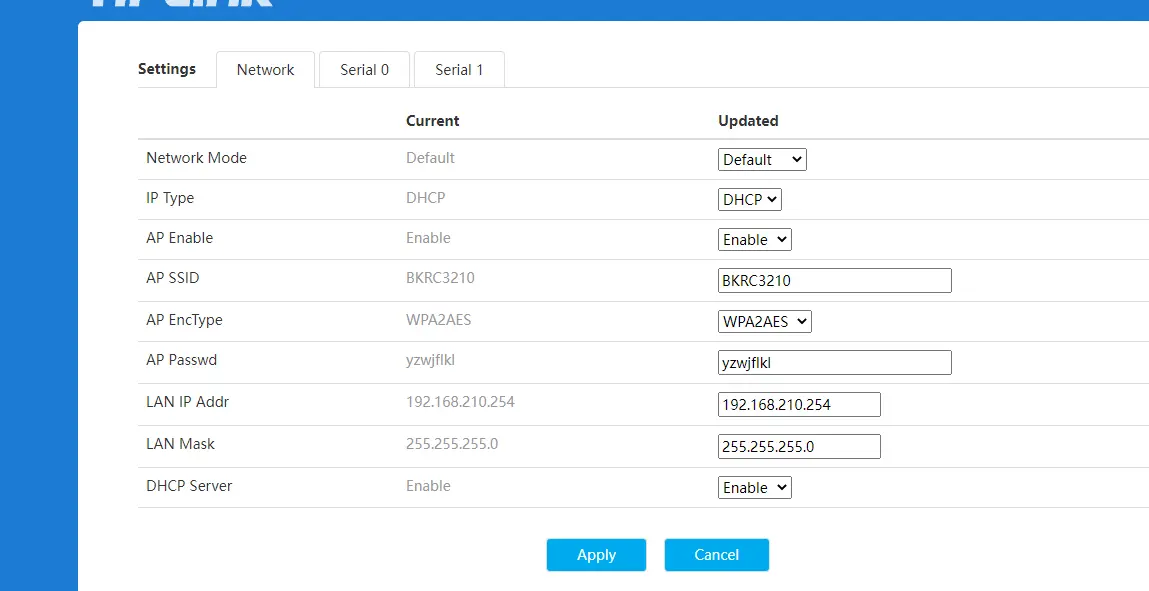Click the Updated column header

coord(748,121)
